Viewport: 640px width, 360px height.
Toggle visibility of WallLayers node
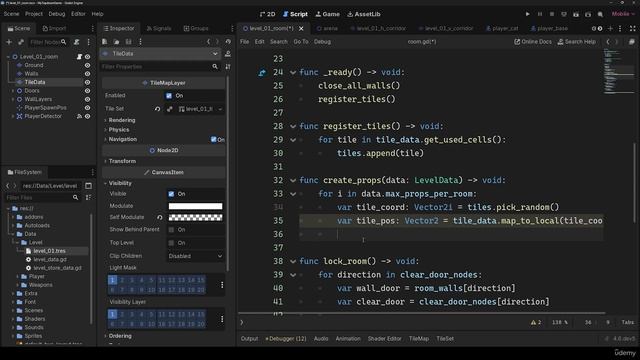(x=87, y=99)
